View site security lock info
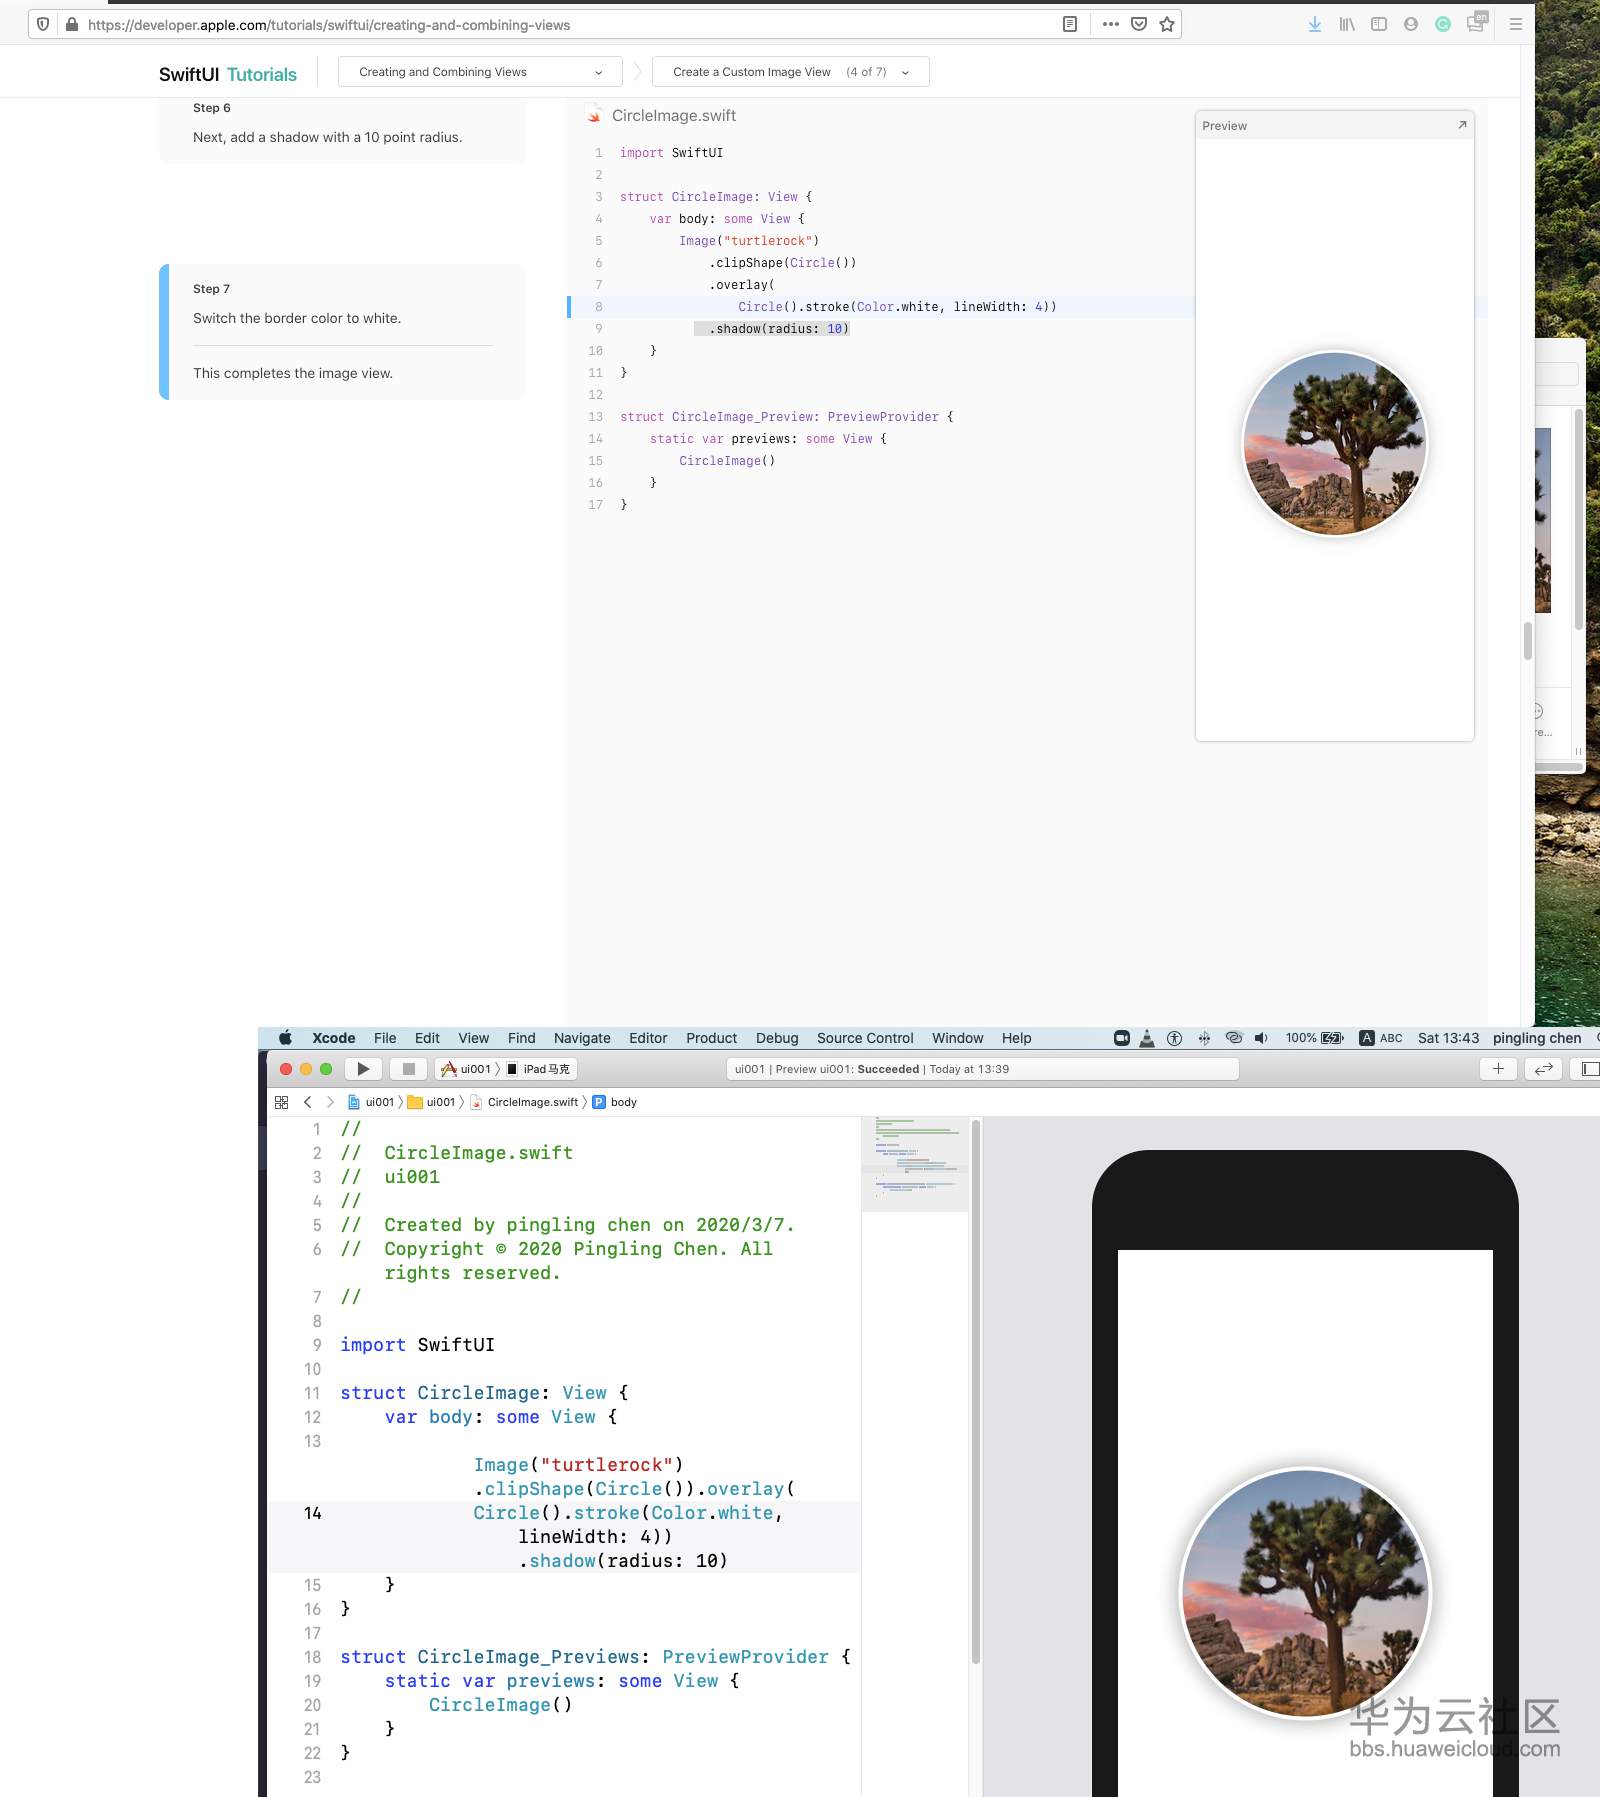 [72, 24]
